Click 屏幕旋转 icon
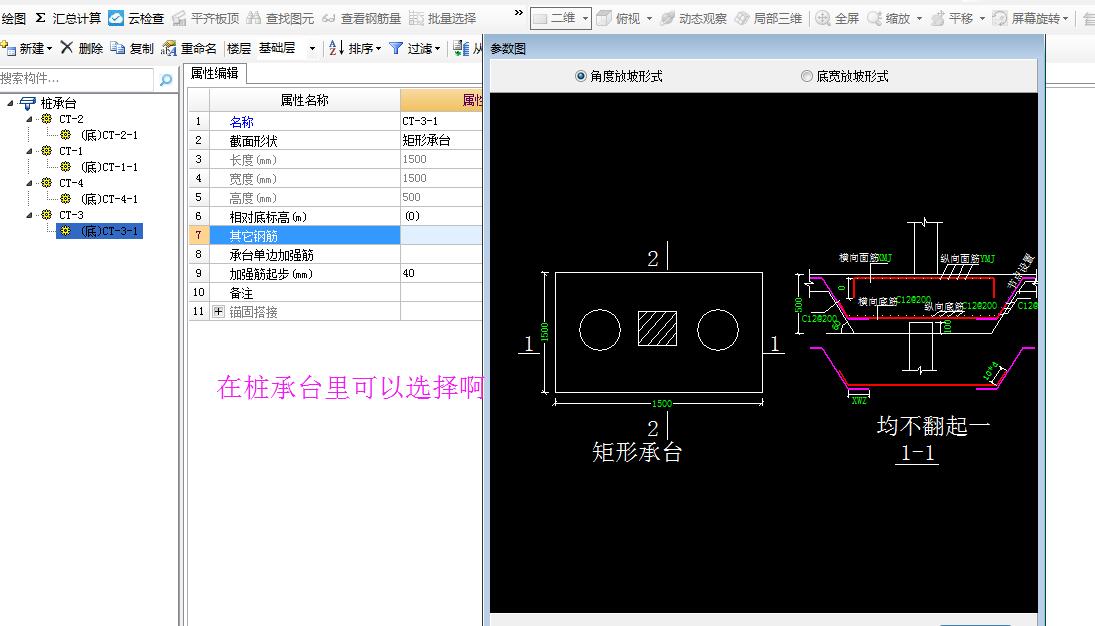Viewport: 1095px width, 626px height. (1000, 18)
